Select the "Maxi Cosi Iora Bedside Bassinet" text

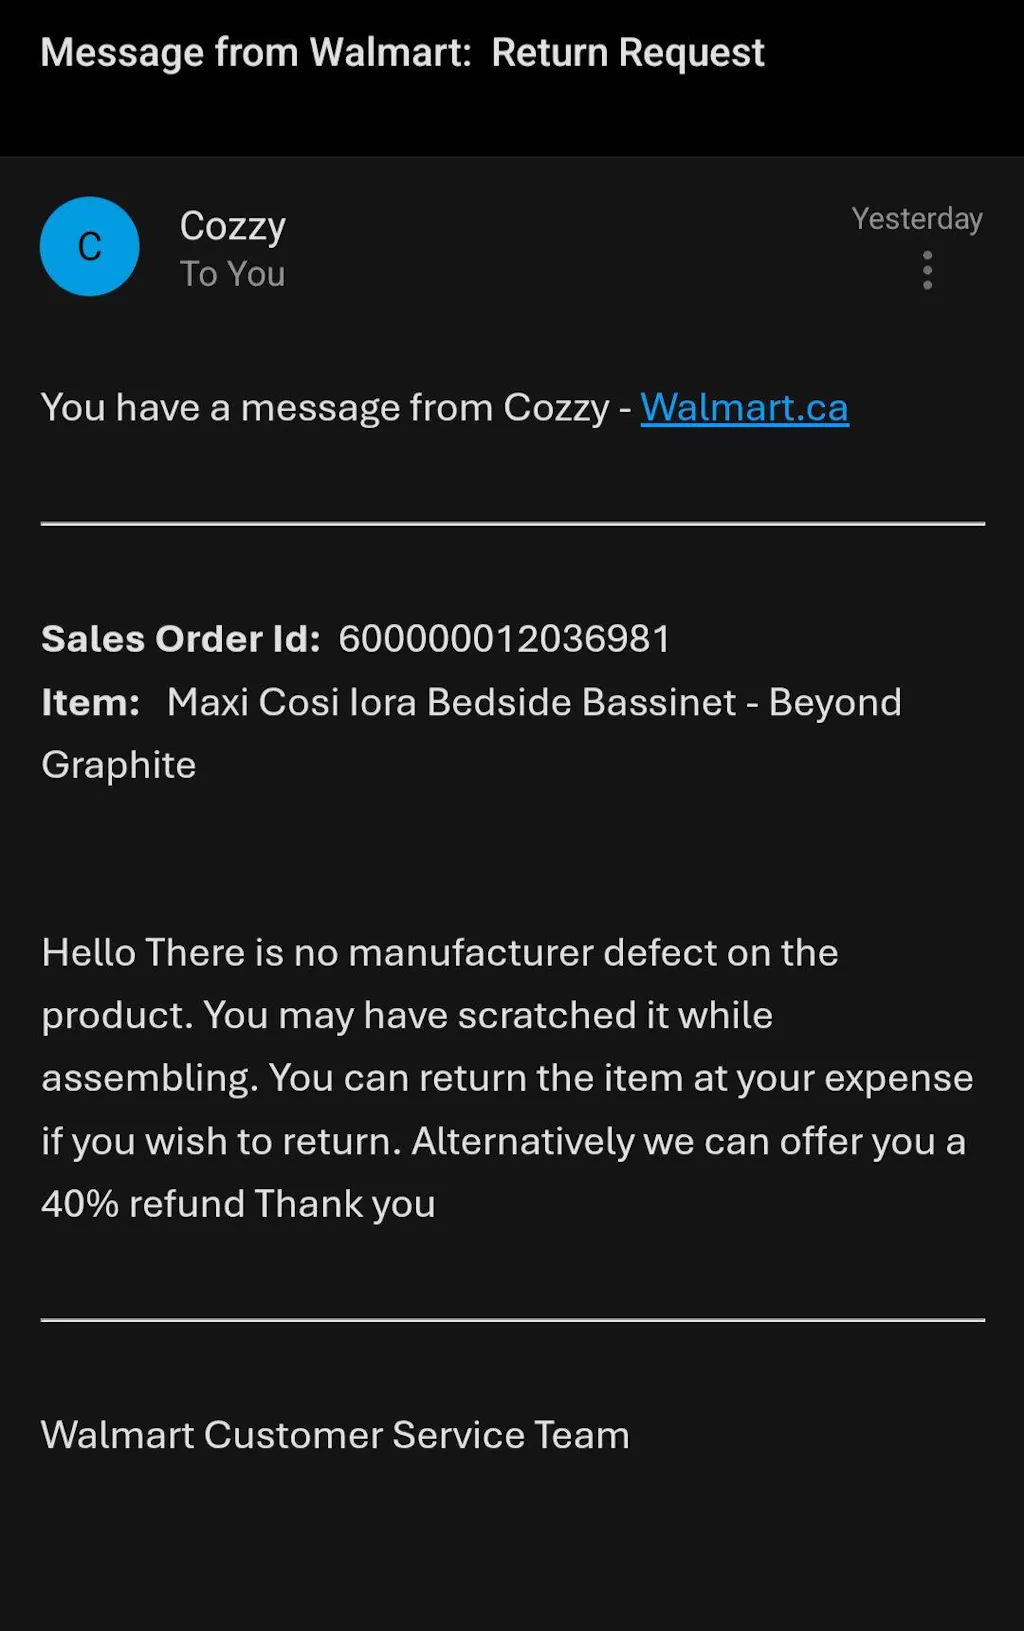click(x=451, y=703)
